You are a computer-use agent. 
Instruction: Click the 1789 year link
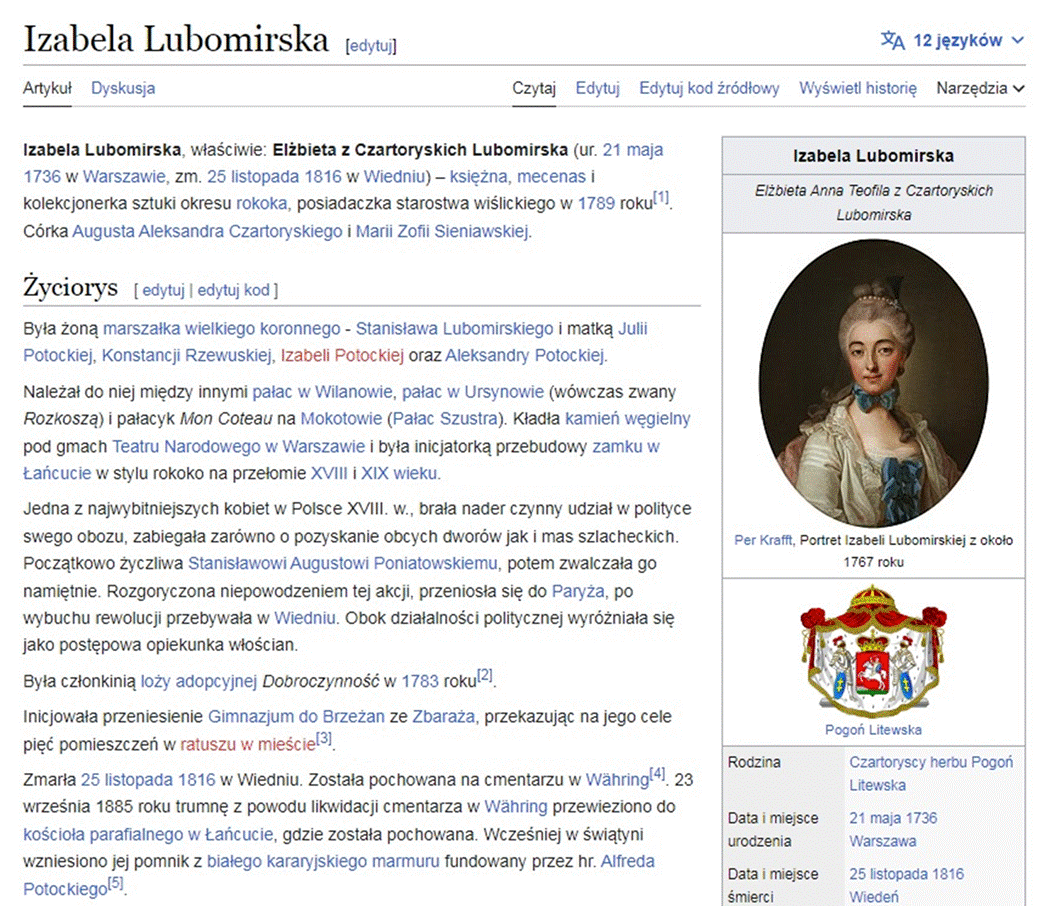[596, 204]
